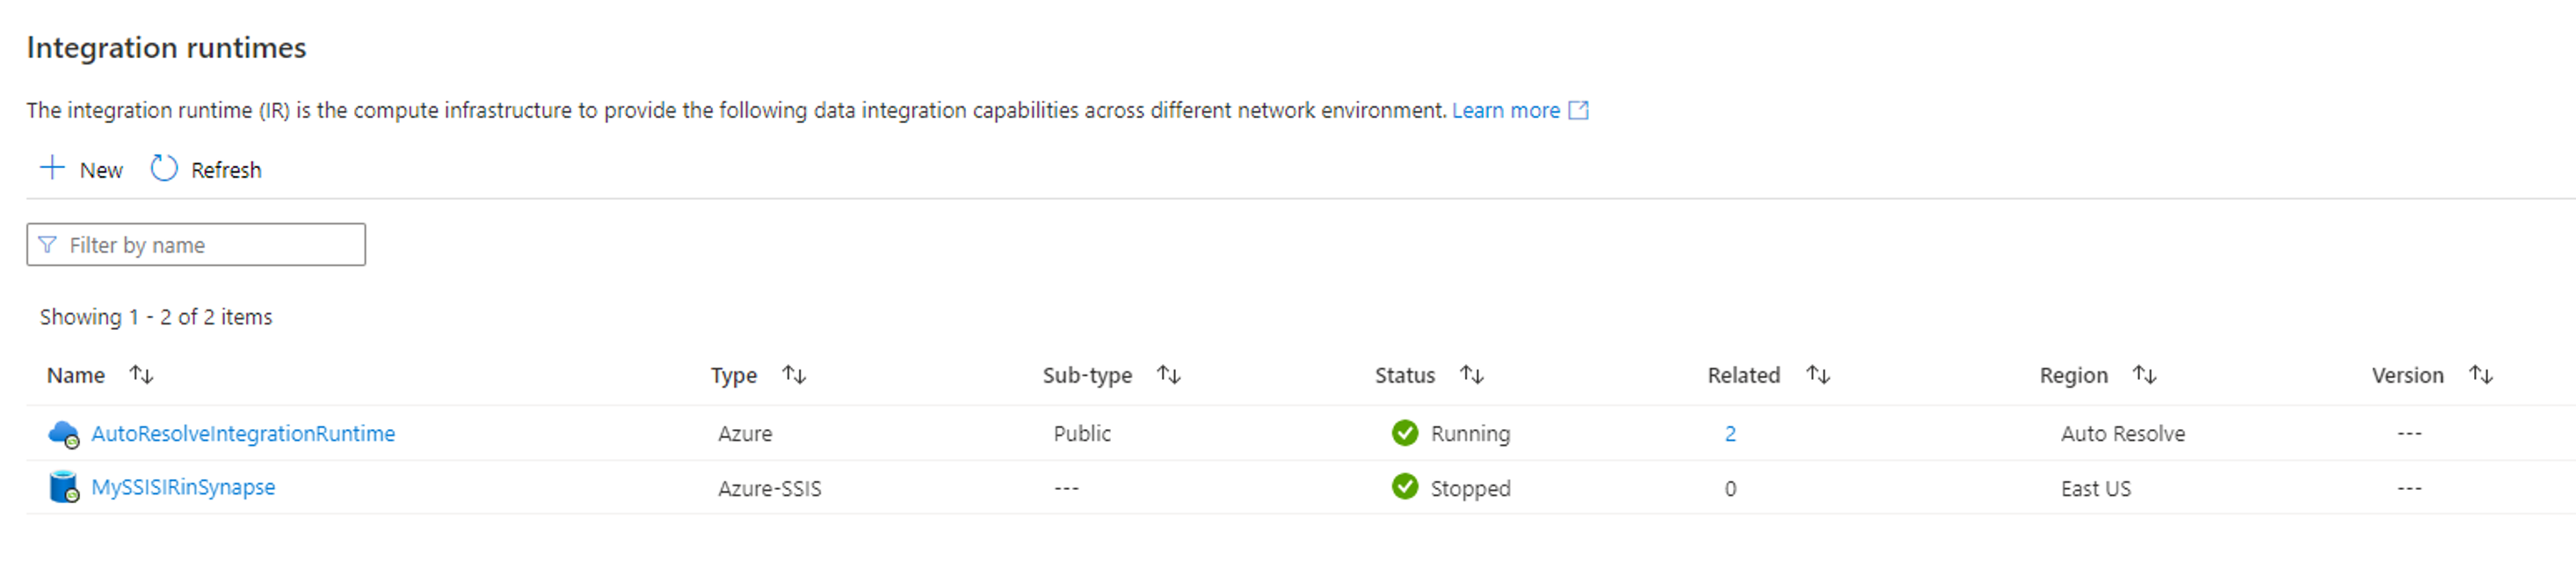
Task: Click the New plus icon
Action: click(x=52, y=168)
